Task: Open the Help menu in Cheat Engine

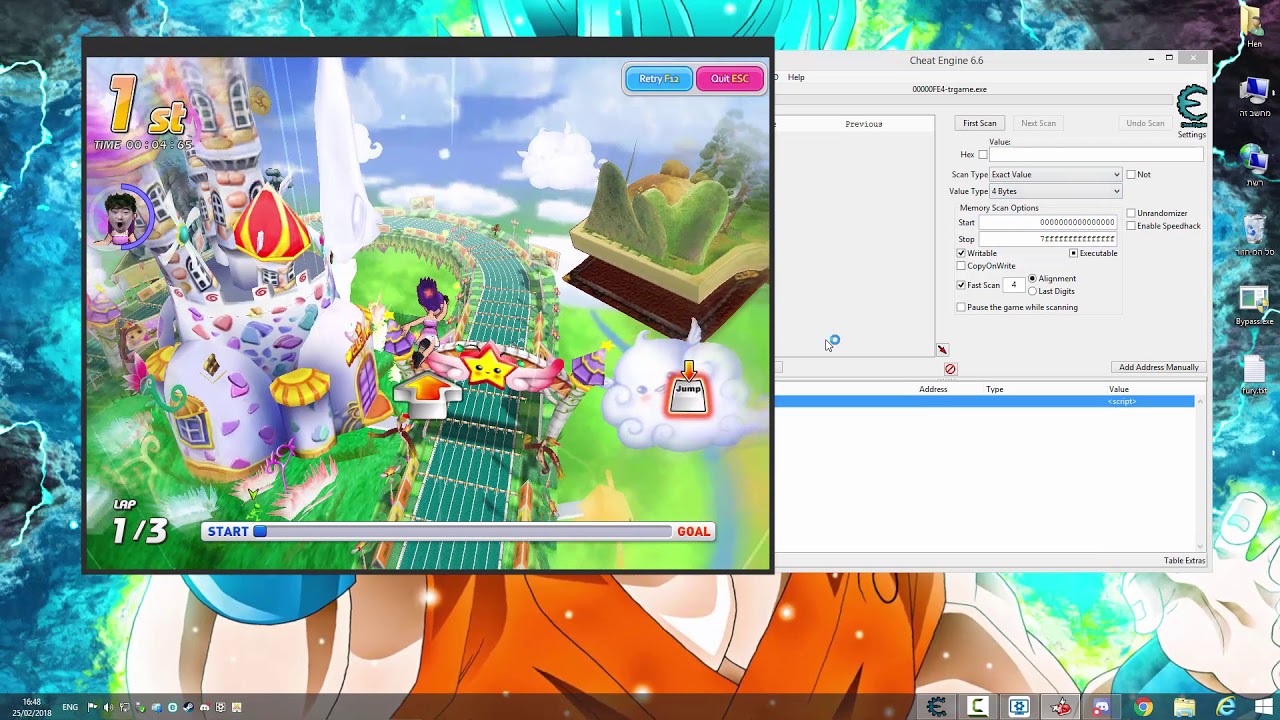Action: click(796, 77)
